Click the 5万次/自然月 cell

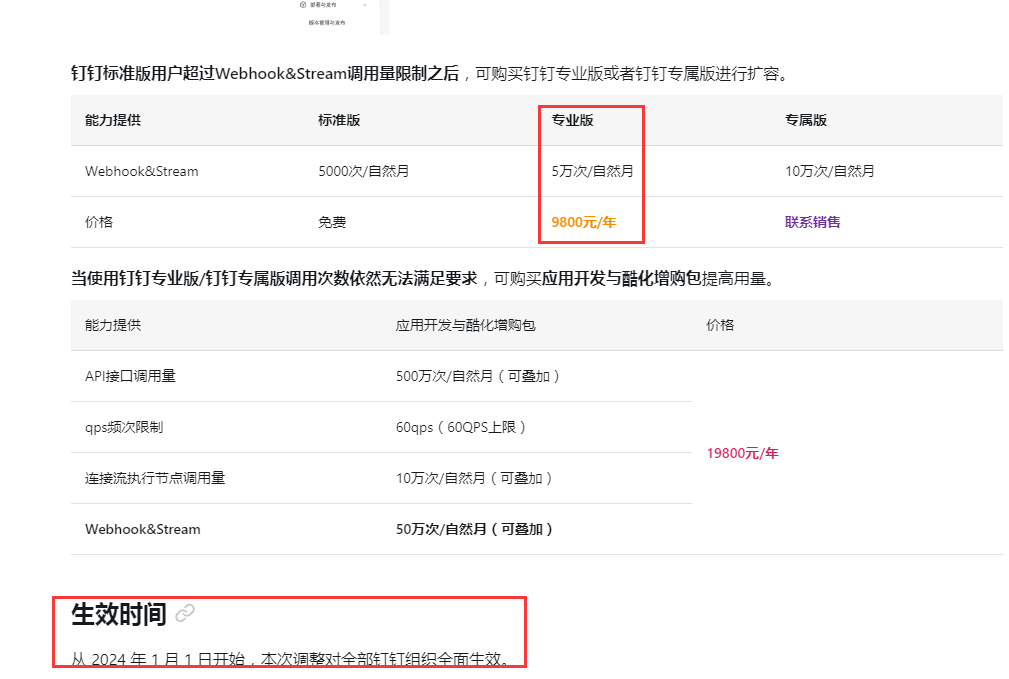click(592, 171)
